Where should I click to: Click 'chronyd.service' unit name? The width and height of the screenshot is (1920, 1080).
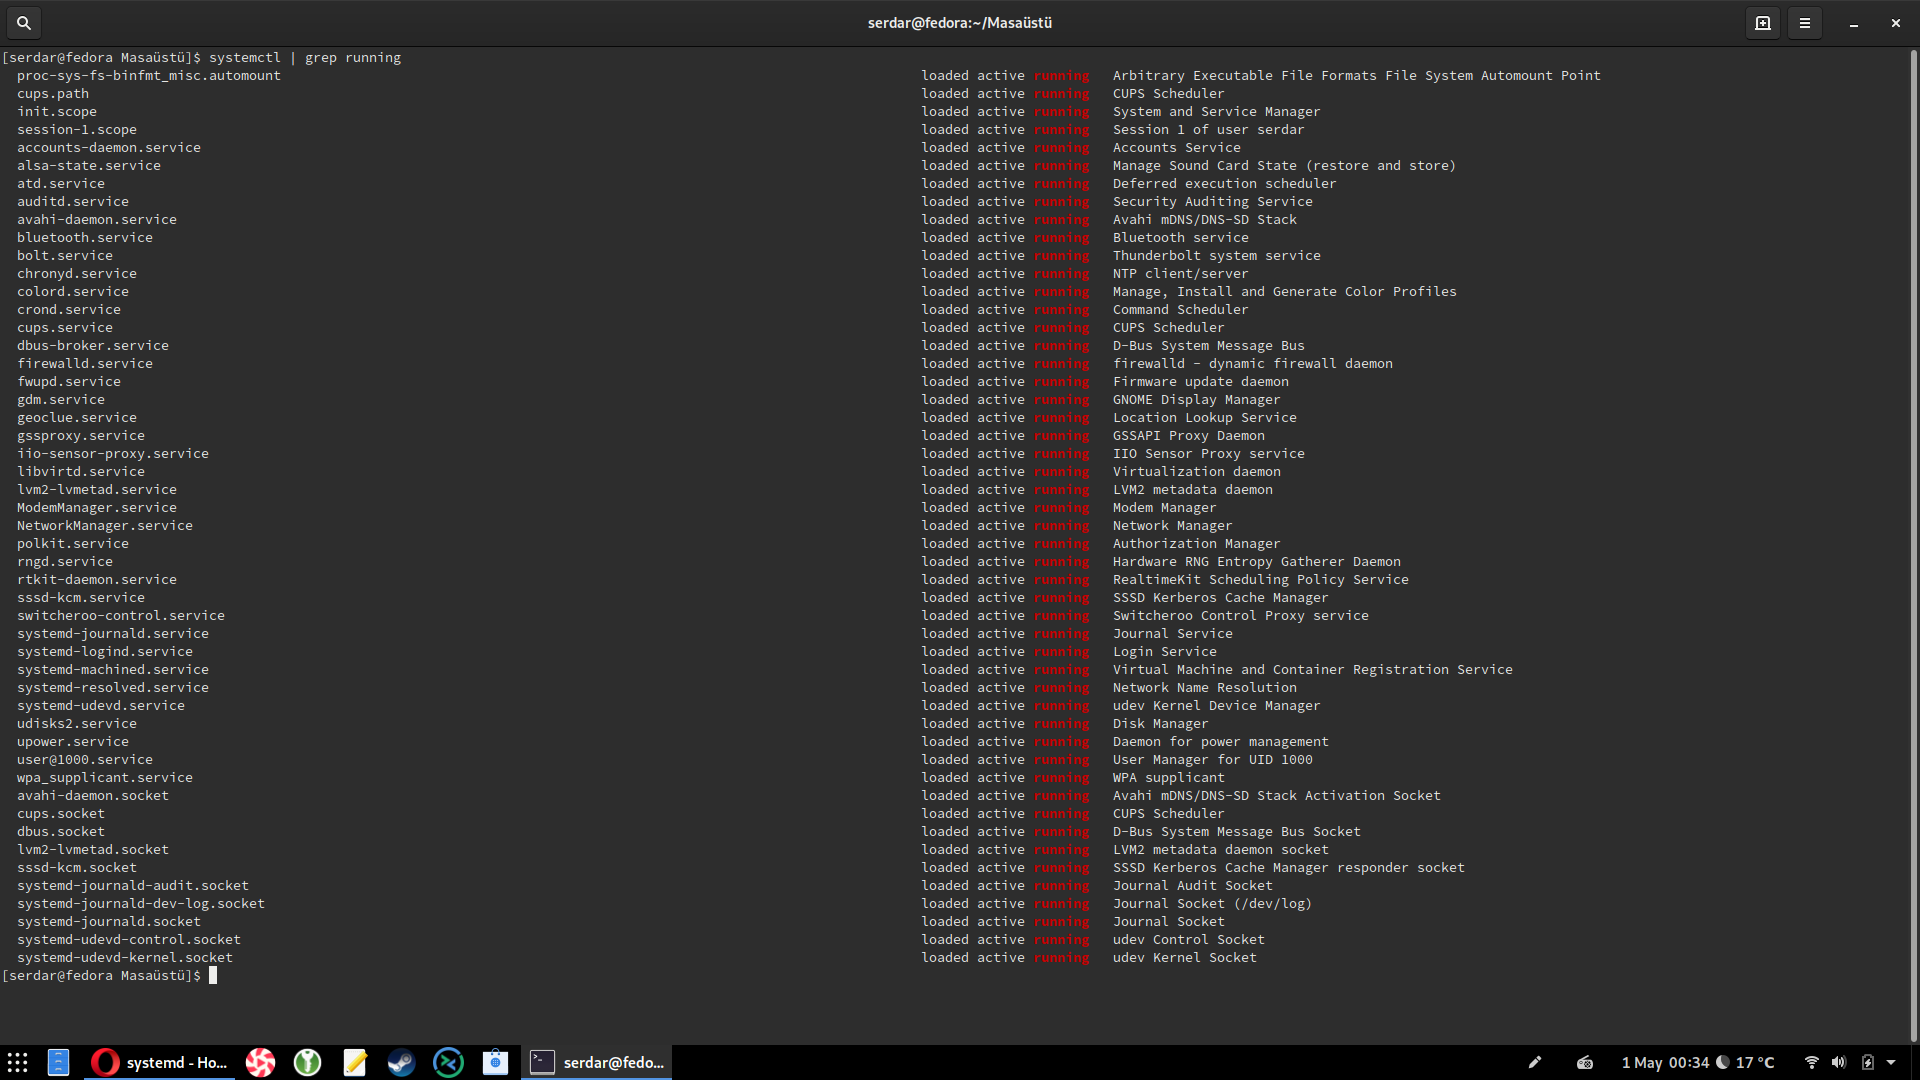coord(77,274)
